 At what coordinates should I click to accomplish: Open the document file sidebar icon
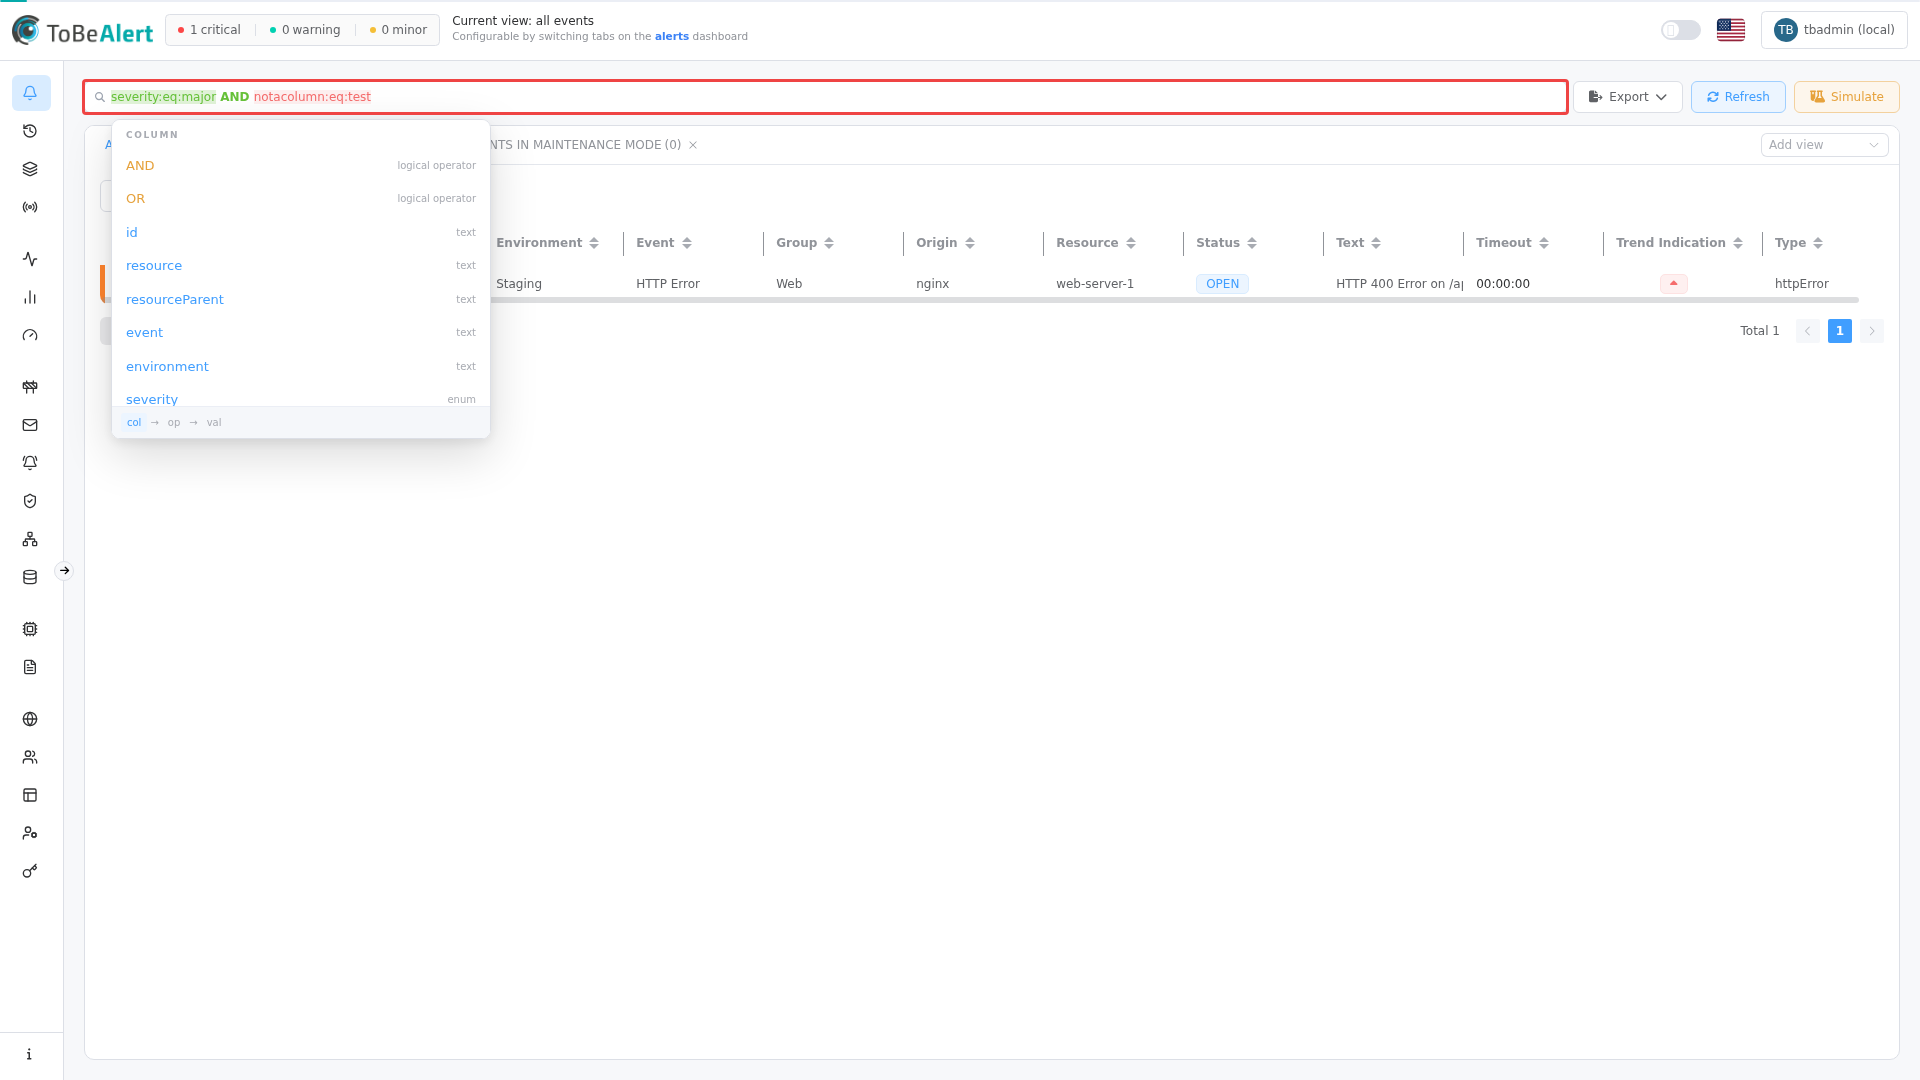click(30, 667)
